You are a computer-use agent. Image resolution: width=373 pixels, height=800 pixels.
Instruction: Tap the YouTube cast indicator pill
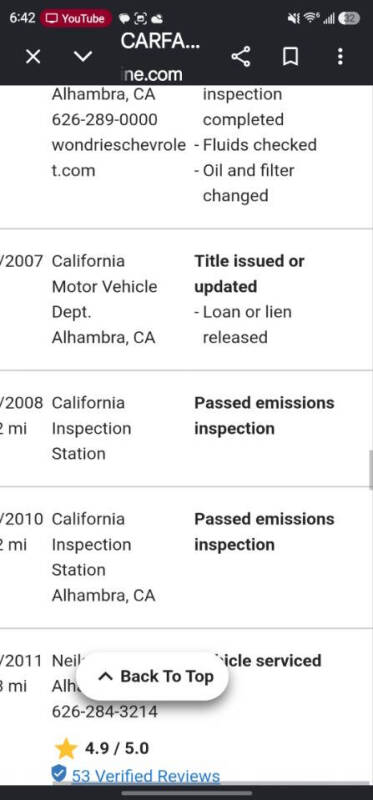76,18
